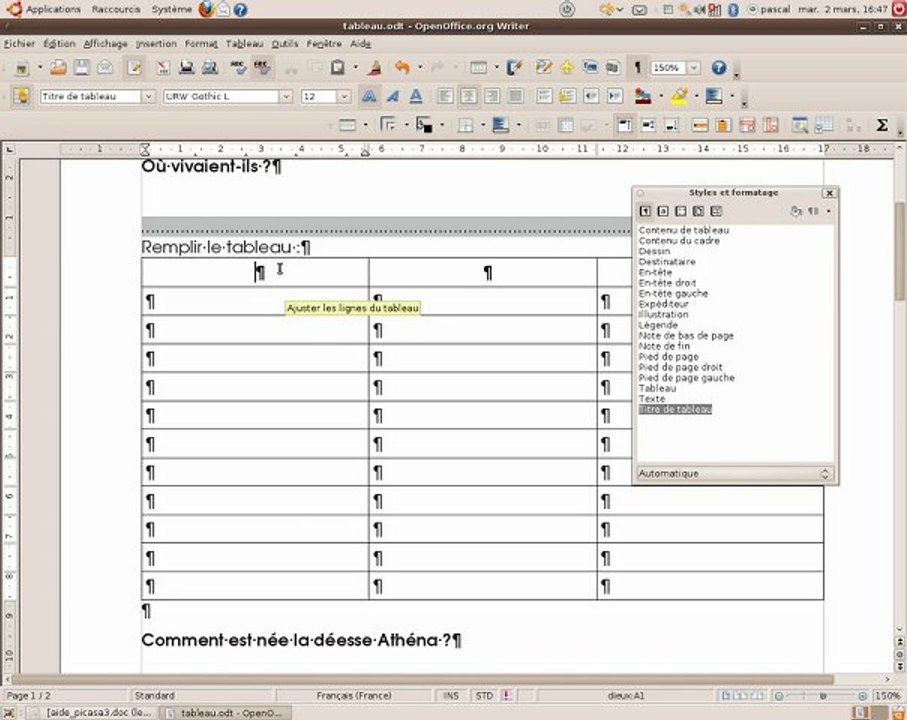
Task: Click the Format Paintbrush icon
Action: click(x=375, y=68)
